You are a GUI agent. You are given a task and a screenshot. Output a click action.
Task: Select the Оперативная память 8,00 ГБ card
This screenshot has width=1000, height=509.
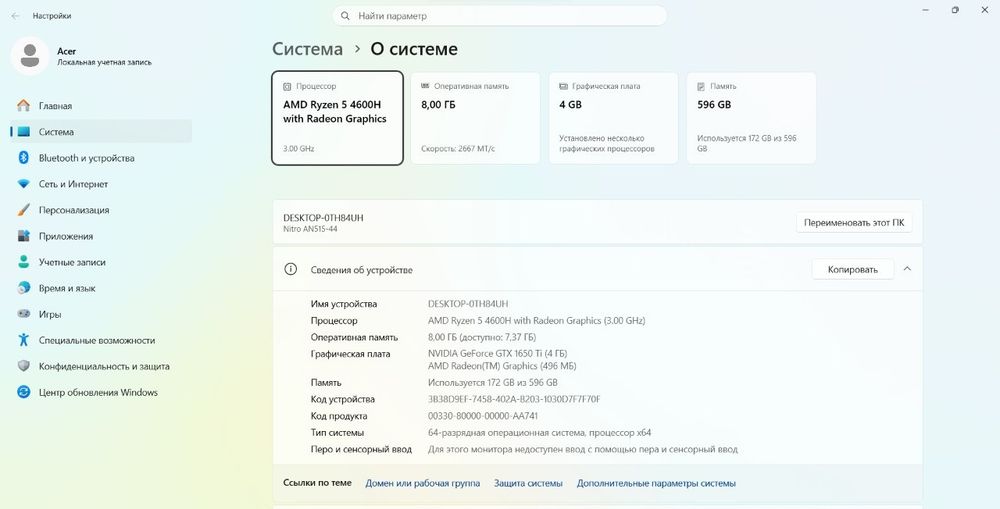tap(475, 118)
